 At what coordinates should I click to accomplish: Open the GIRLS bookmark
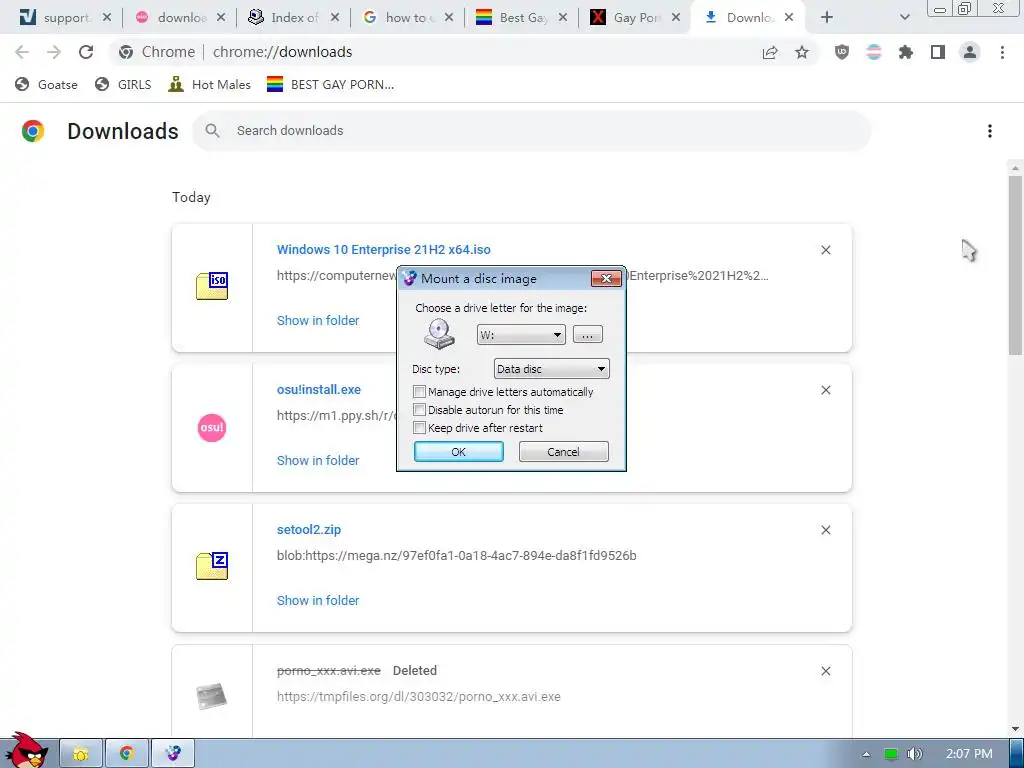(123, 84)
